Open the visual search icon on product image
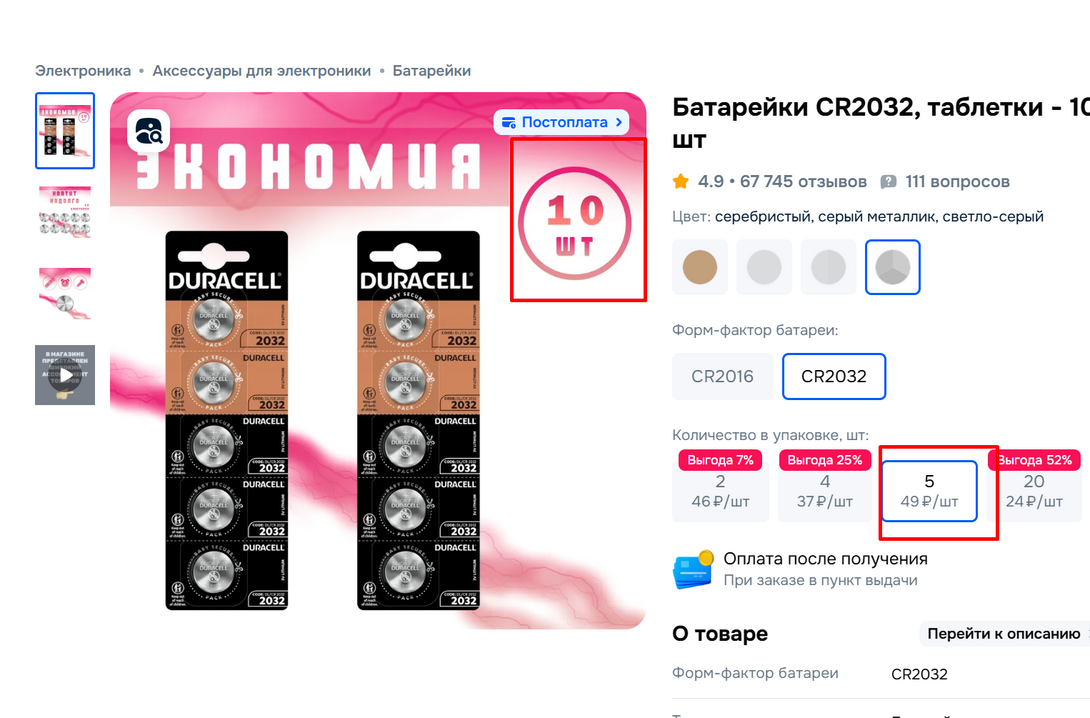 [x=148, y=131]
